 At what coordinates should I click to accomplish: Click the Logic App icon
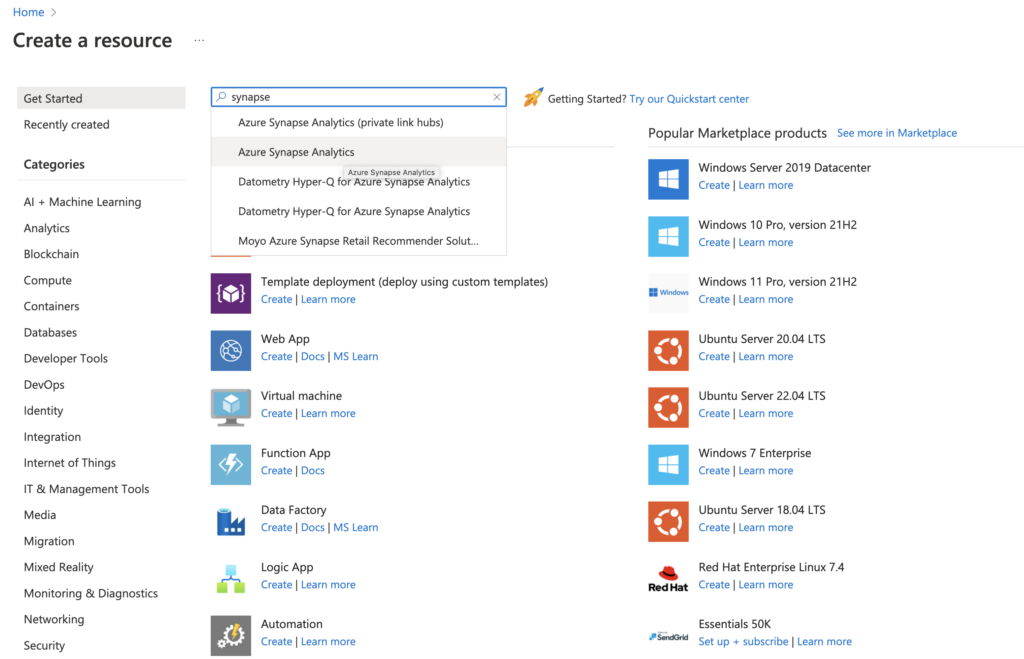tap(231, 577)
